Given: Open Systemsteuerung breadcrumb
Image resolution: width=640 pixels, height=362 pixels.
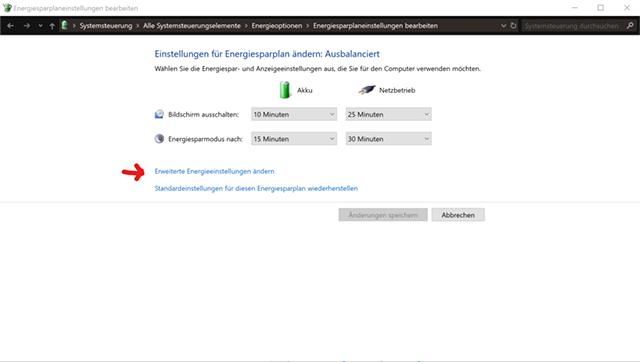Looking at the screenshot, I should click(x=106, y=26).
